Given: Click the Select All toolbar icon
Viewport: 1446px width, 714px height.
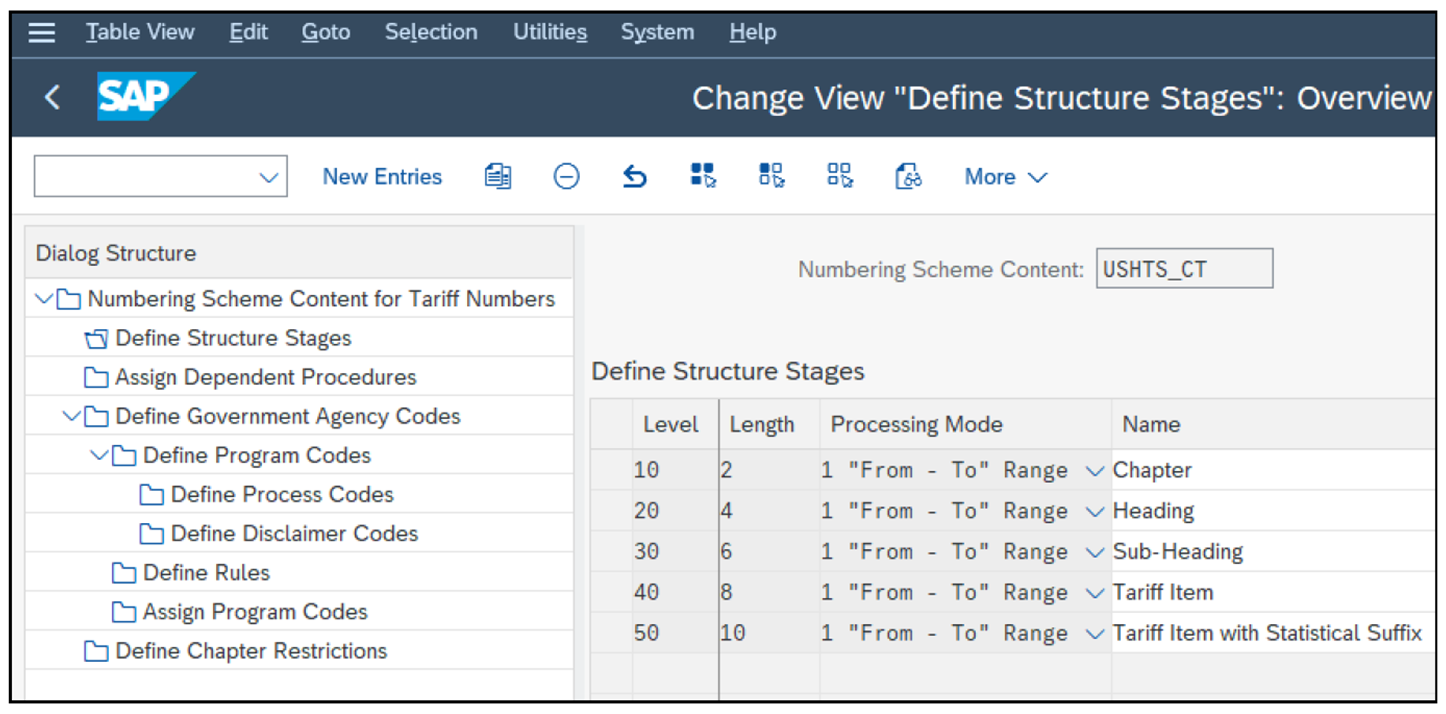Looking at the screenshot, I should click(x=703, y=177).
